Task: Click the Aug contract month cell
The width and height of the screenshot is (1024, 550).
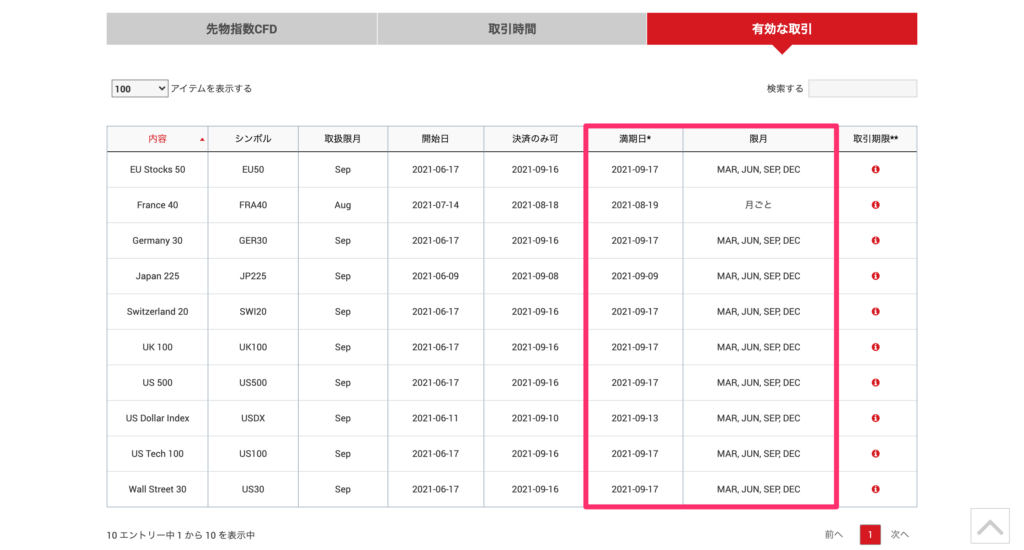Action: click(343, 205)
